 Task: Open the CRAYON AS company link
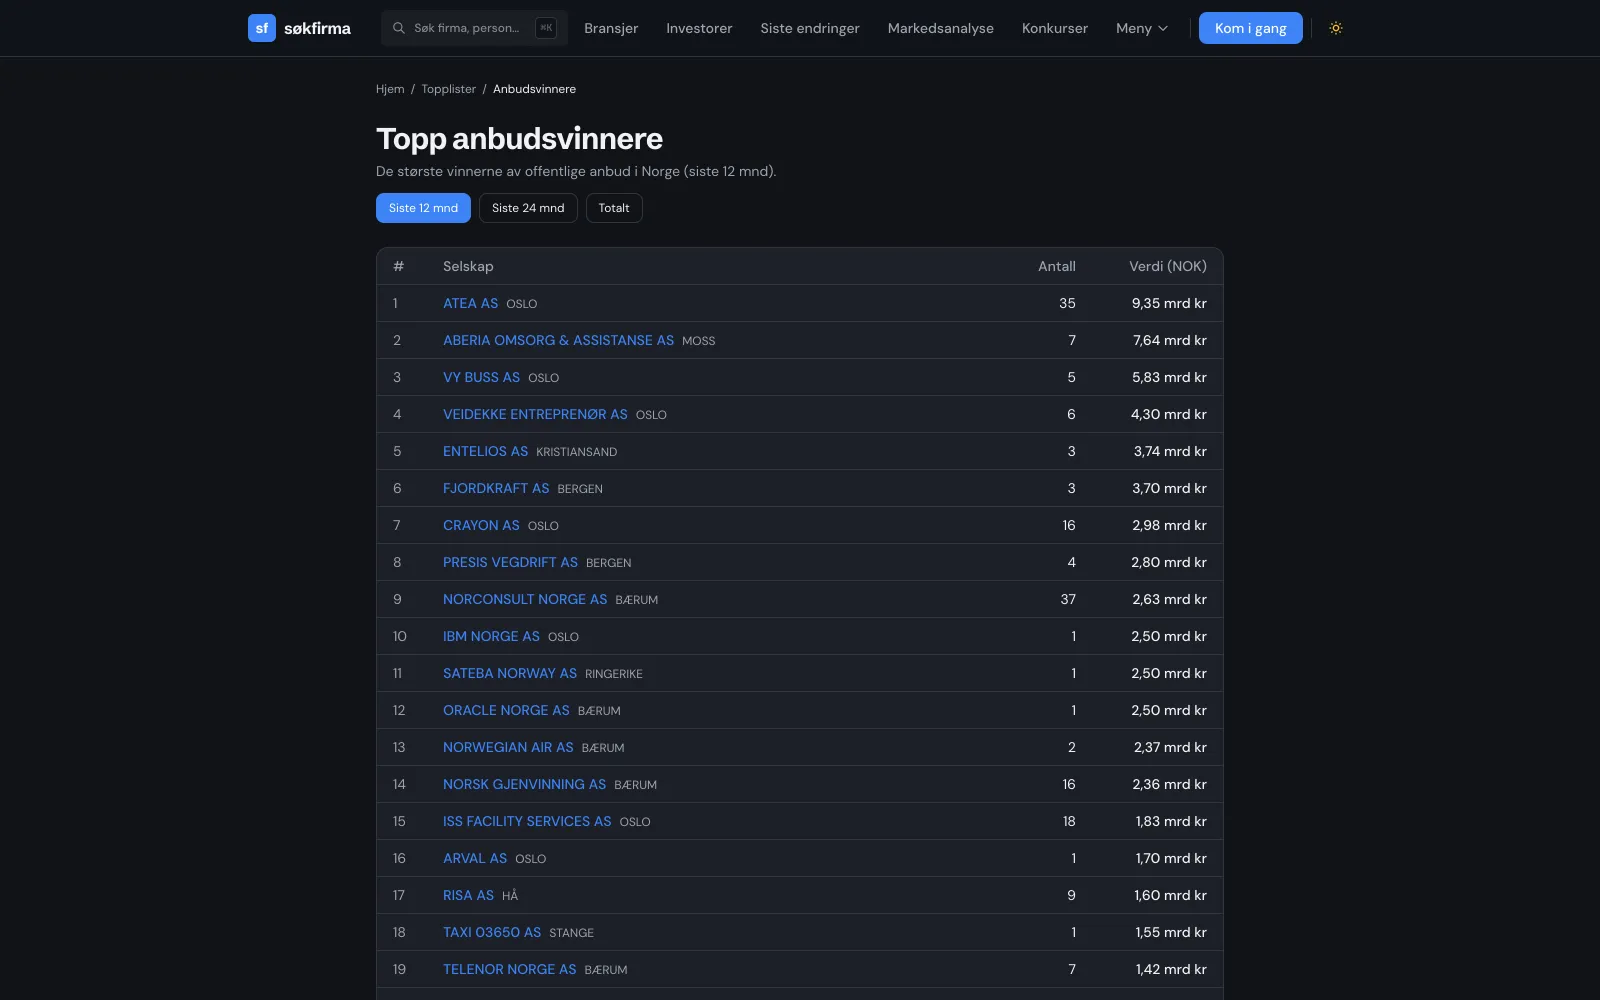coord(481,525)
